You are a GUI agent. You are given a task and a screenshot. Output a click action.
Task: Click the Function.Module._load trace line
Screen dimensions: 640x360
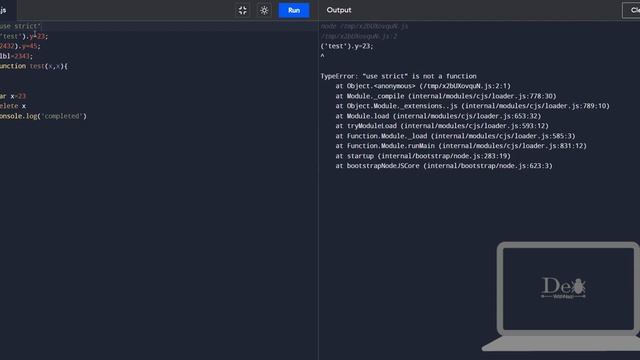(455, 136)
